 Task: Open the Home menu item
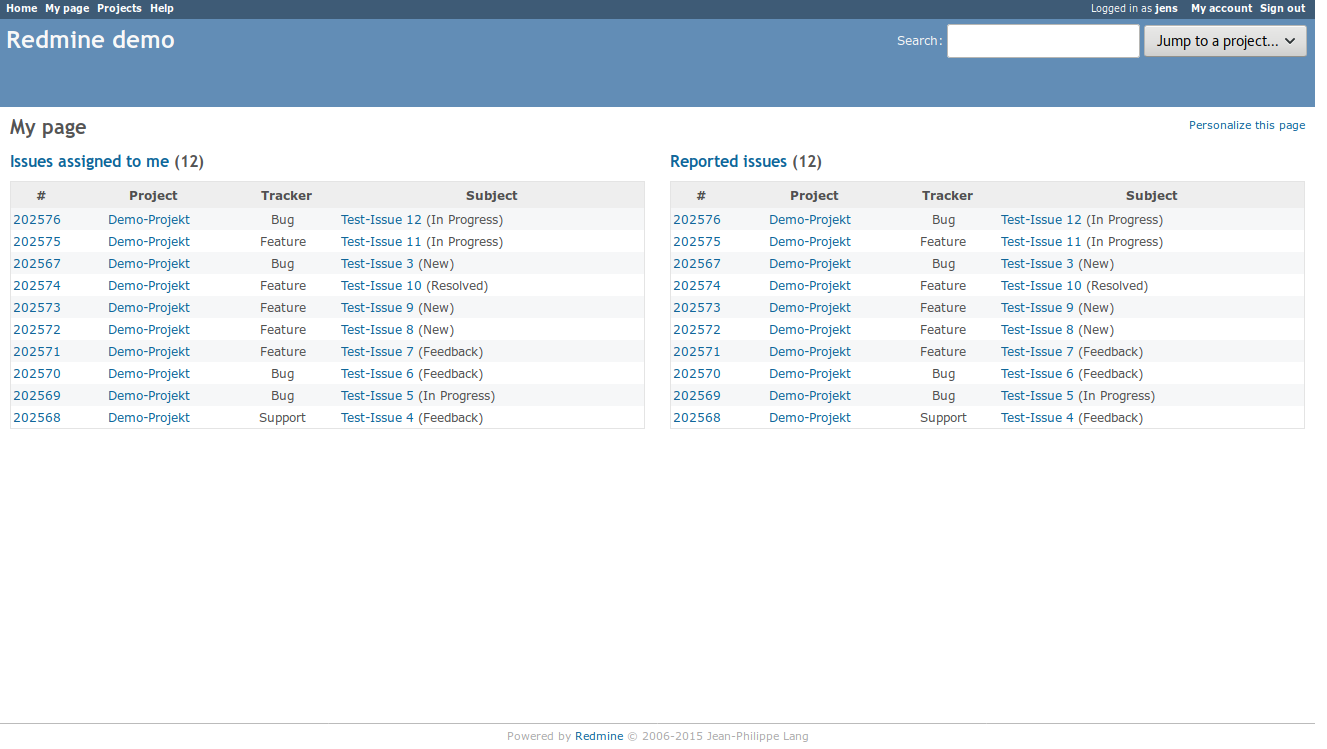pyautogui.click(x=22, y=8)
